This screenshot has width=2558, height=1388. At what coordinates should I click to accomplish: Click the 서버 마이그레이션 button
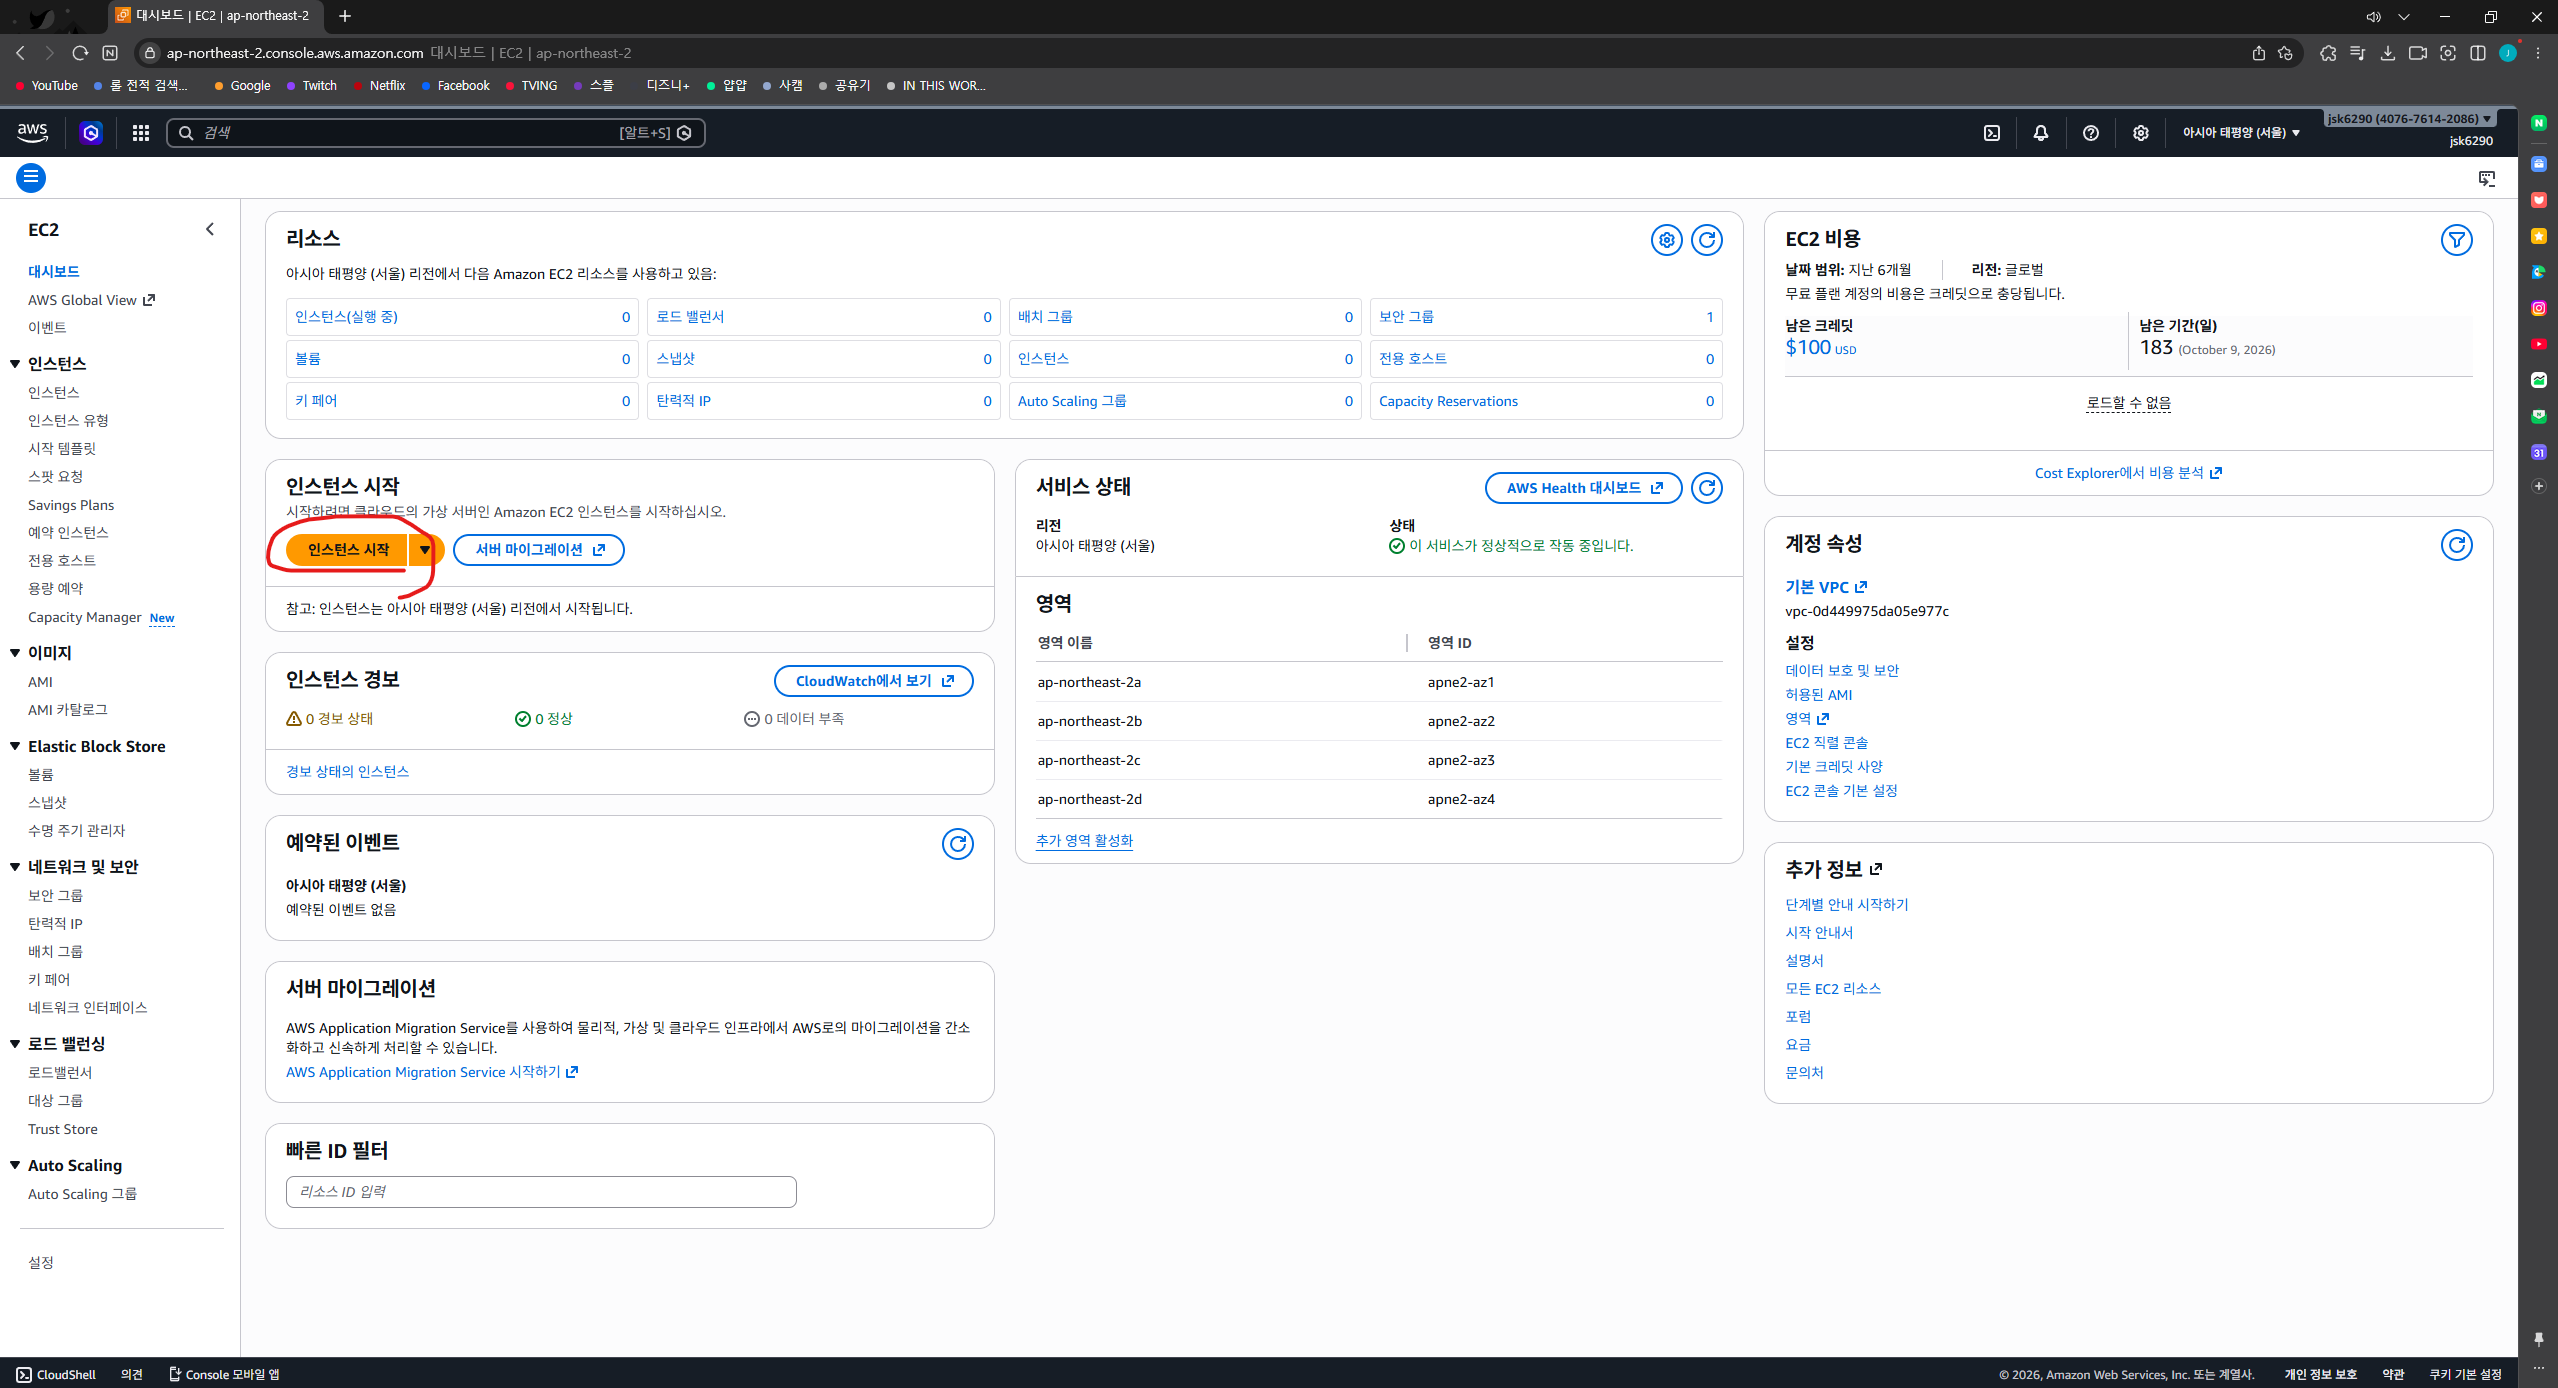(539, 550)
